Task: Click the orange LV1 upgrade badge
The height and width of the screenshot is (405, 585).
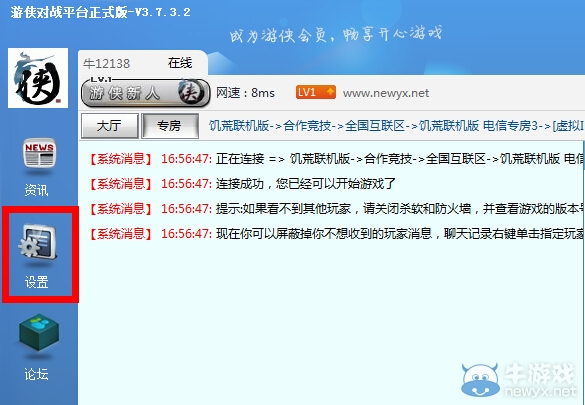Action: coord(316,92)
